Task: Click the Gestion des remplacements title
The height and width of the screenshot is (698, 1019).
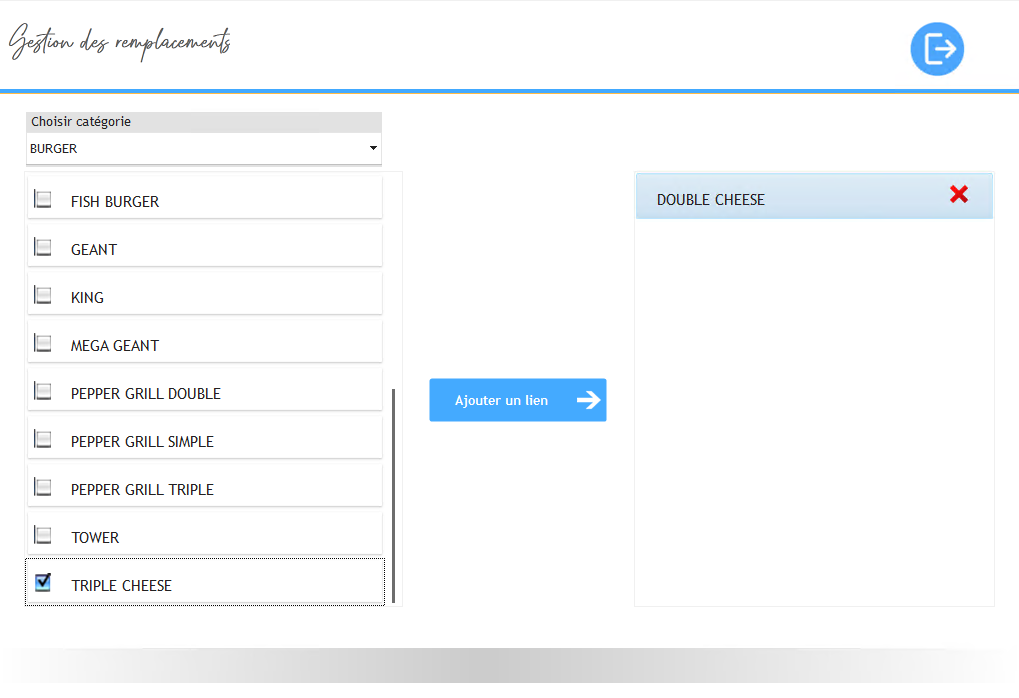Action: click(x=120, y=43)
